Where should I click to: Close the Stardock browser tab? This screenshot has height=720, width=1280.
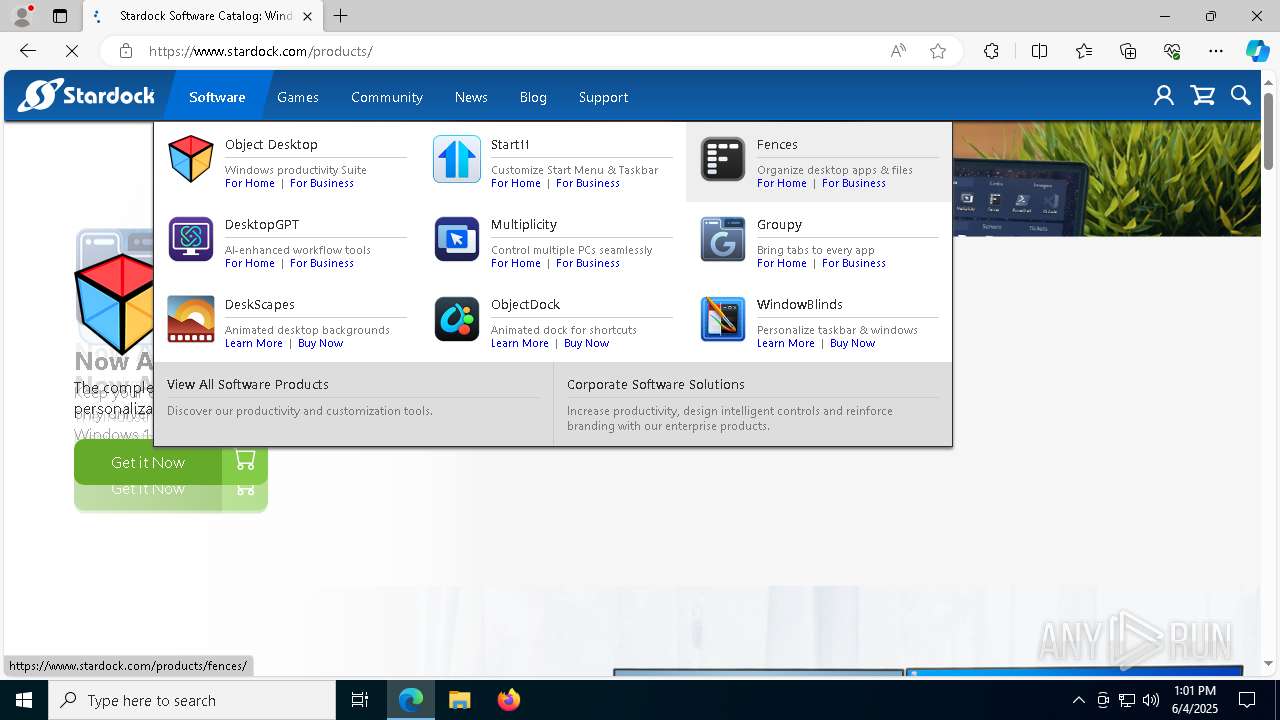307,16
